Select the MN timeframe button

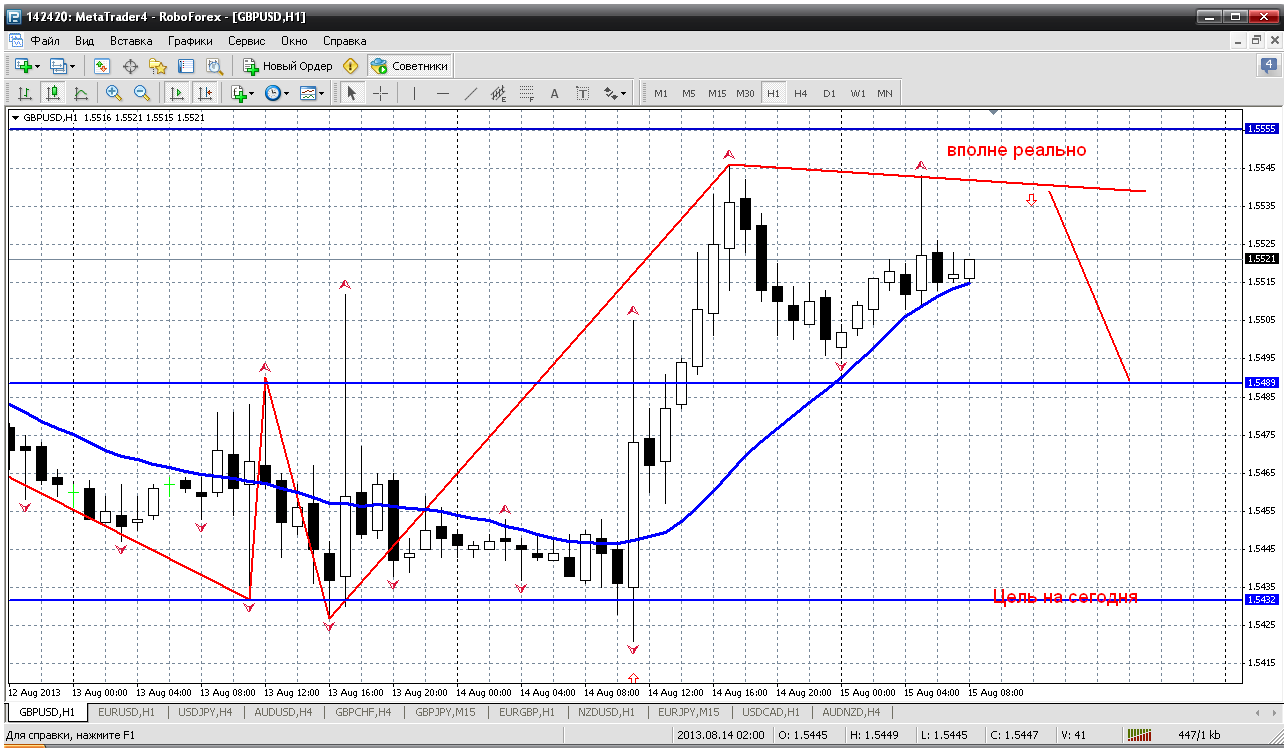[885, 93]
